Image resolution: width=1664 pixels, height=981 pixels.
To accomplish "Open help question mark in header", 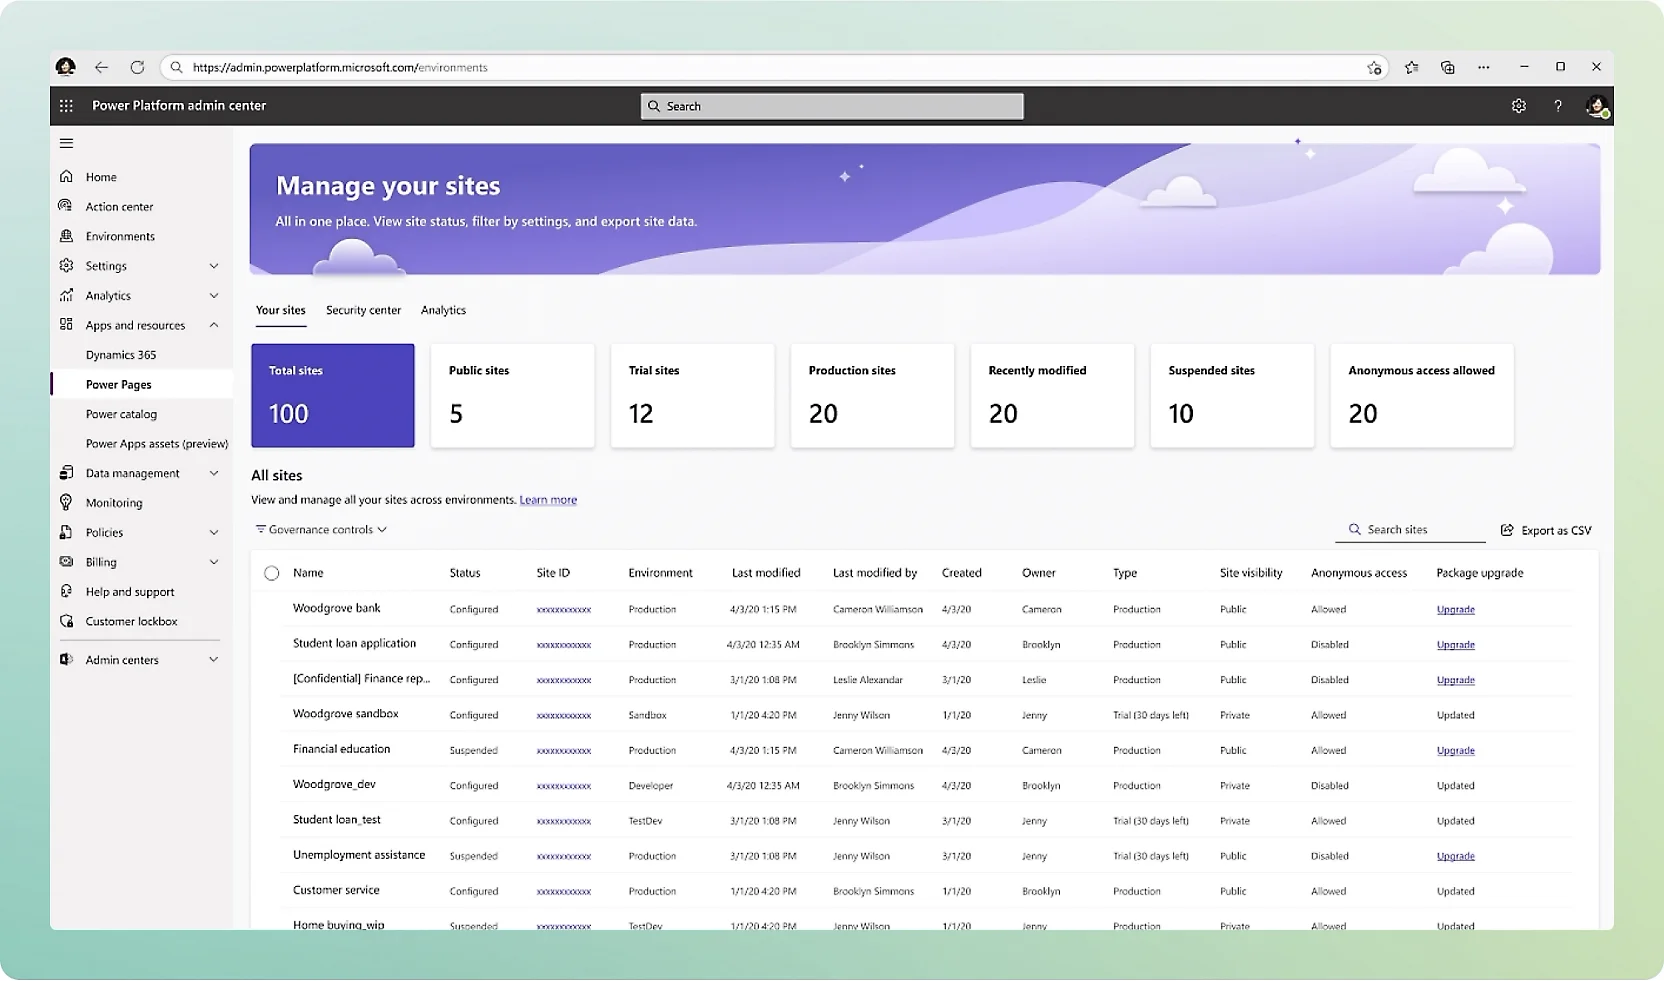I will (x=1557, y=105).
